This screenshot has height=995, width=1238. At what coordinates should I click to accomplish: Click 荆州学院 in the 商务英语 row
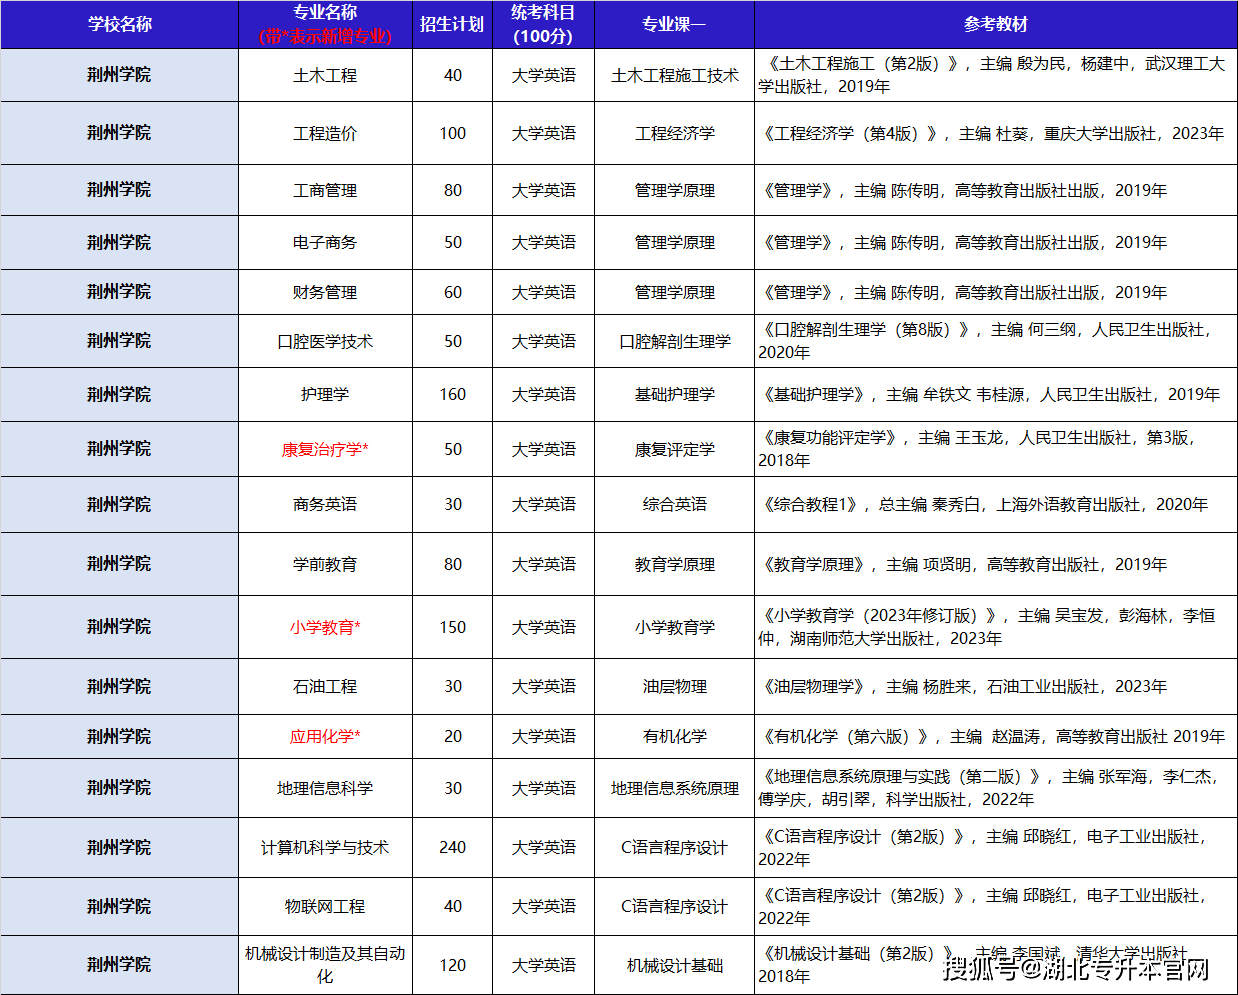pos(119,504)
